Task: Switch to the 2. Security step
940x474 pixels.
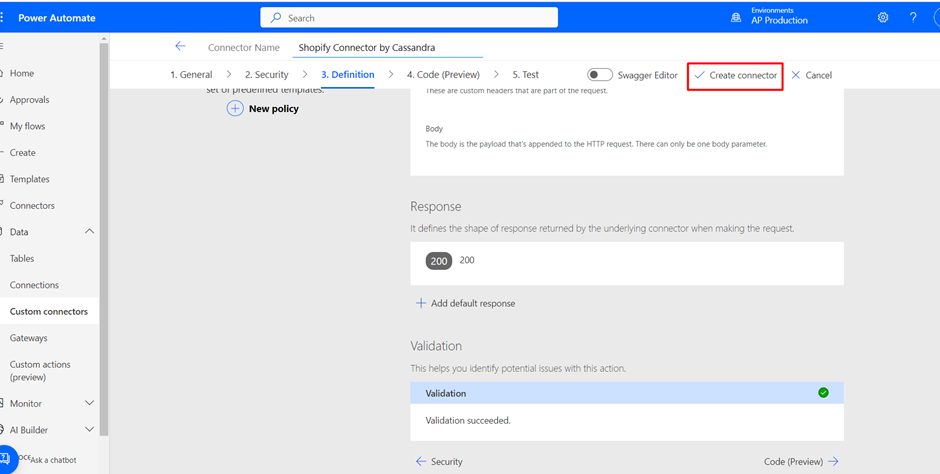Action: coord(266,75)
